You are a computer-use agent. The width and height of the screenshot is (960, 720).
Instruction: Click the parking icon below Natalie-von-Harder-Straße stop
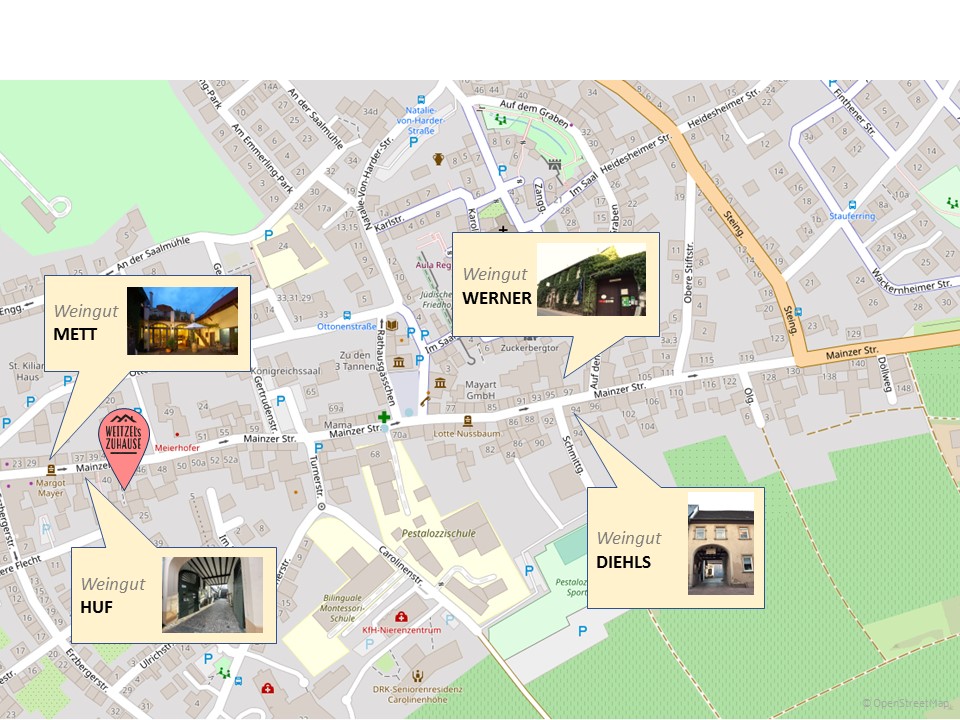(x=413, y=143)
